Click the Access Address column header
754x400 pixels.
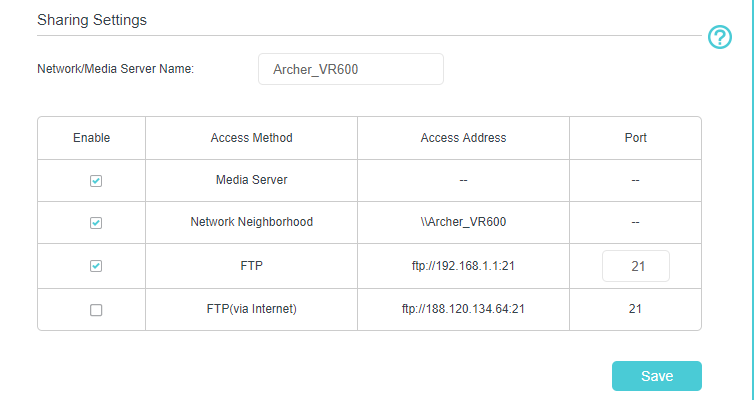(x=463, y=138)
